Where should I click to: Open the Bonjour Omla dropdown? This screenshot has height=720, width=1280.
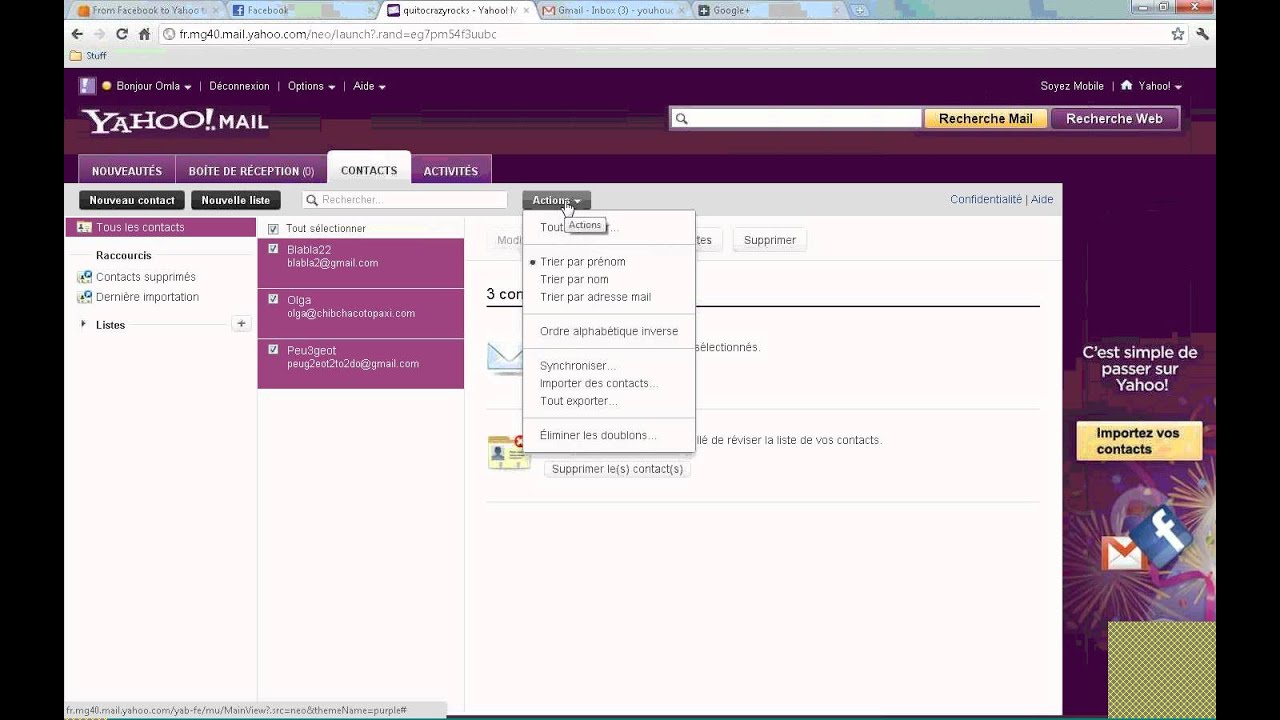point(154,86)
